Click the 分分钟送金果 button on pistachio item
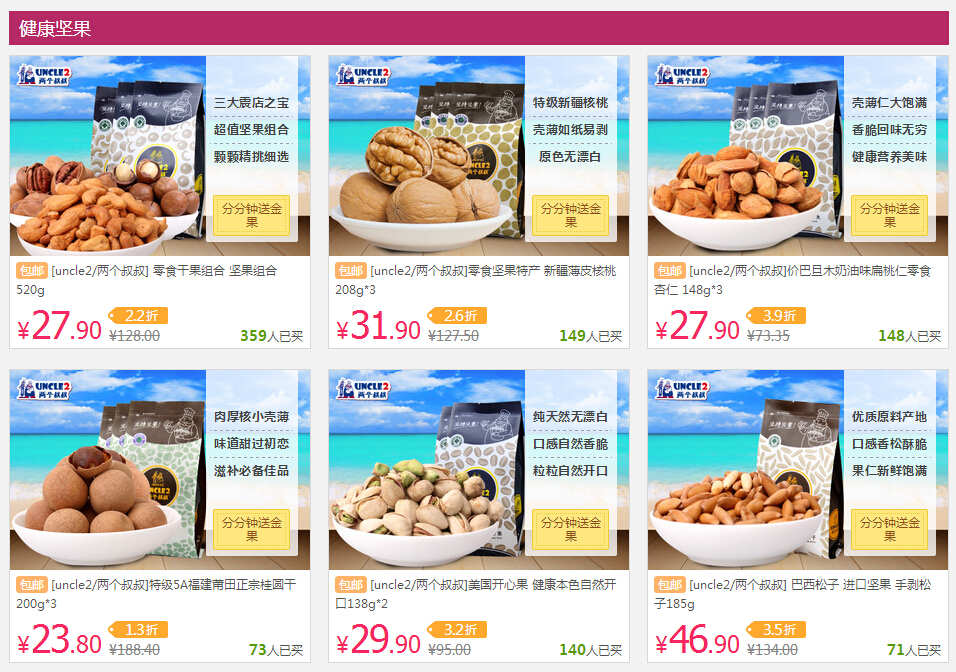The width and height of the screenshot is (956, 672). point(571,529)
